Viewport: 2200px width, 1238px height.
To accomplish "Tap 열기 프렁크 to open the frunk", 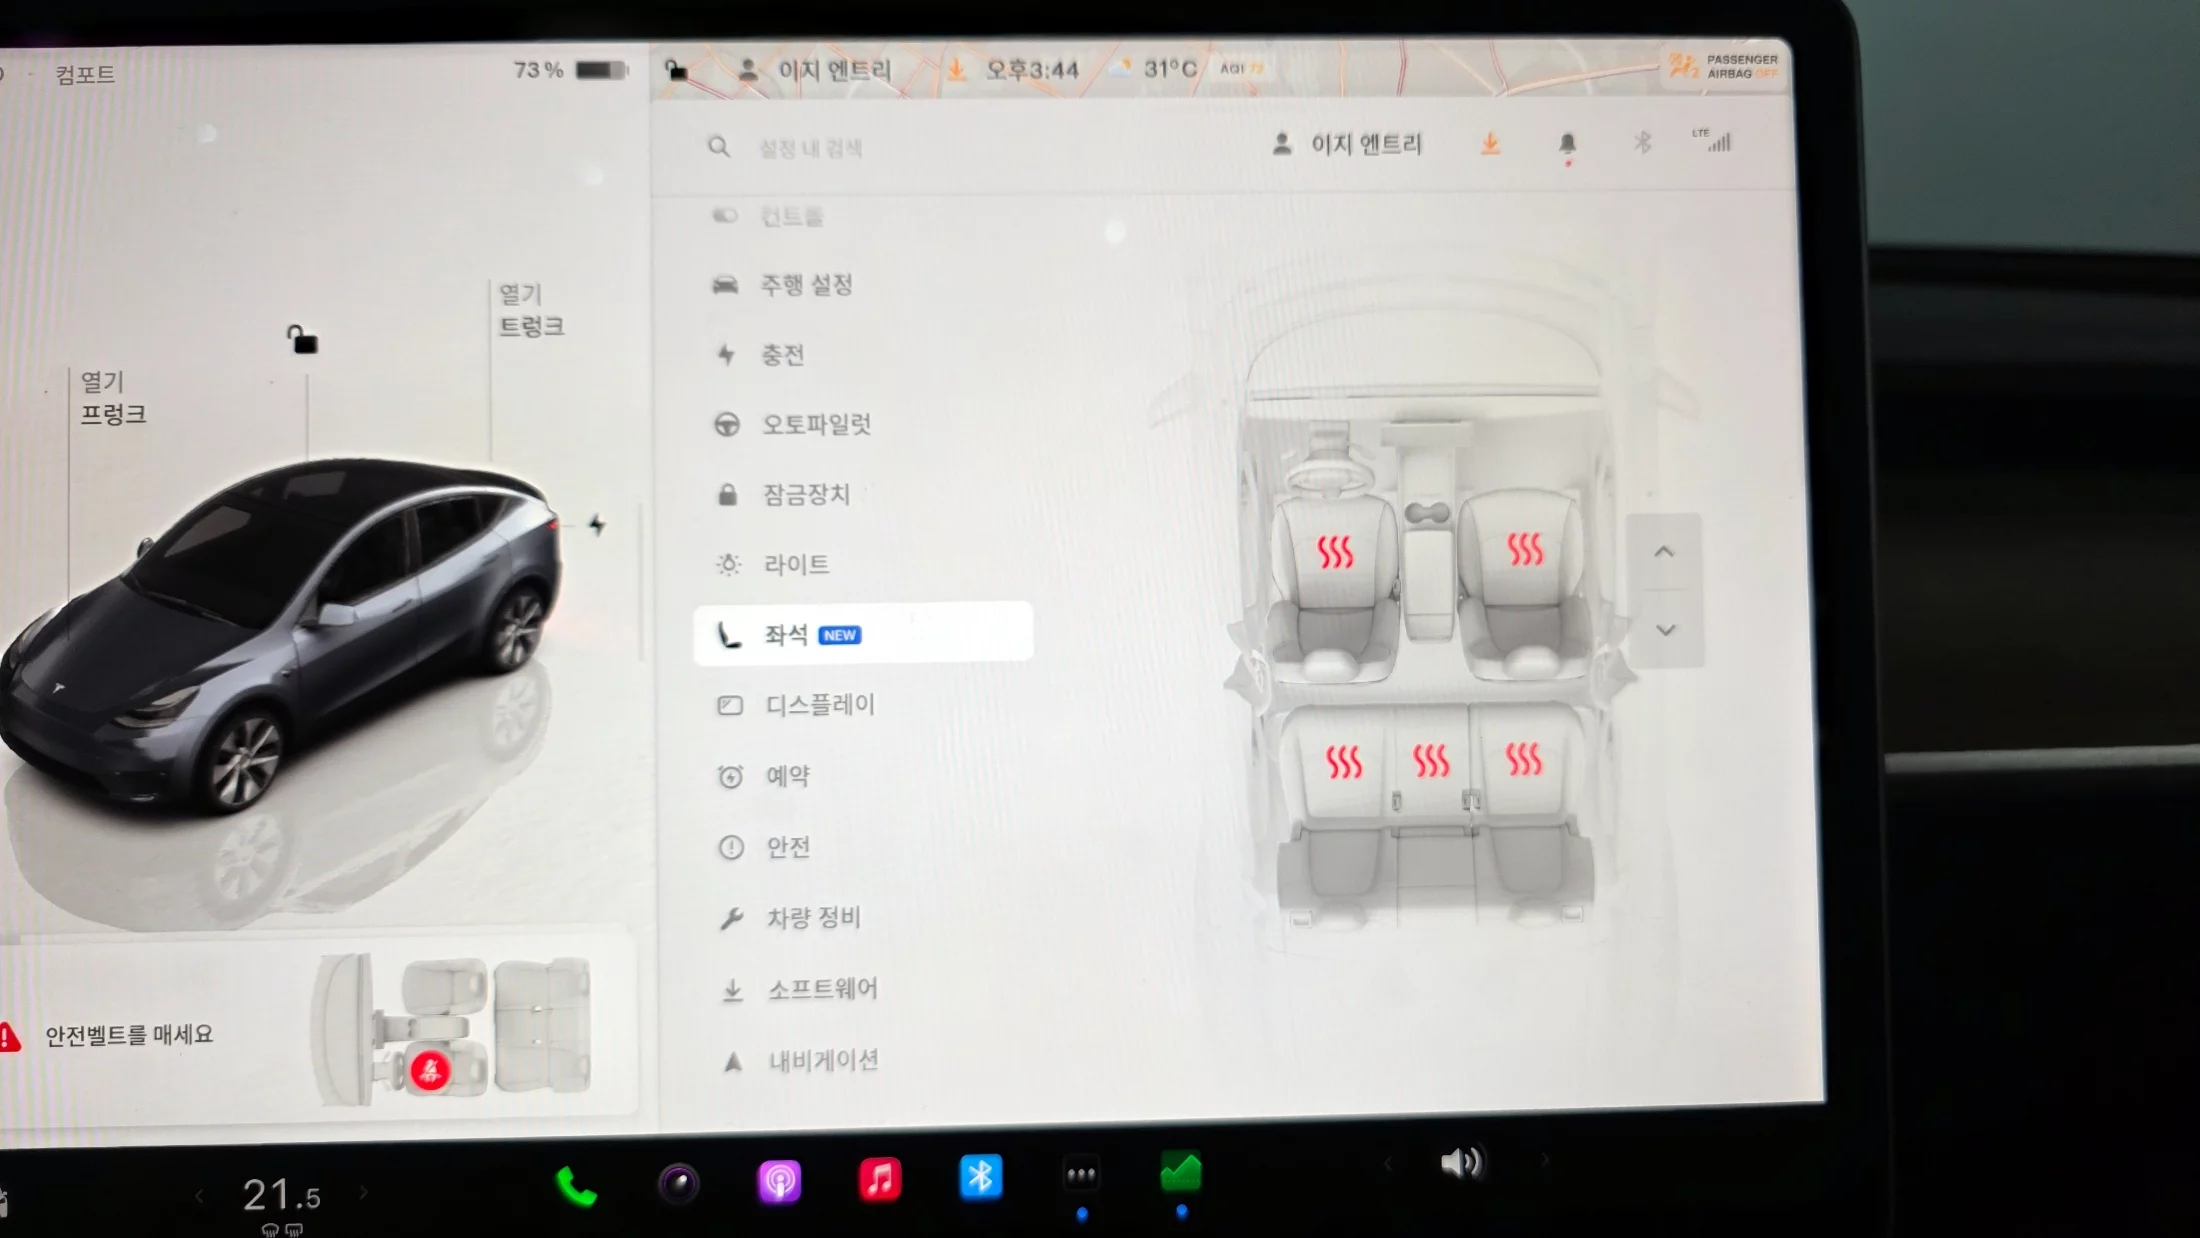I will 113,397.
